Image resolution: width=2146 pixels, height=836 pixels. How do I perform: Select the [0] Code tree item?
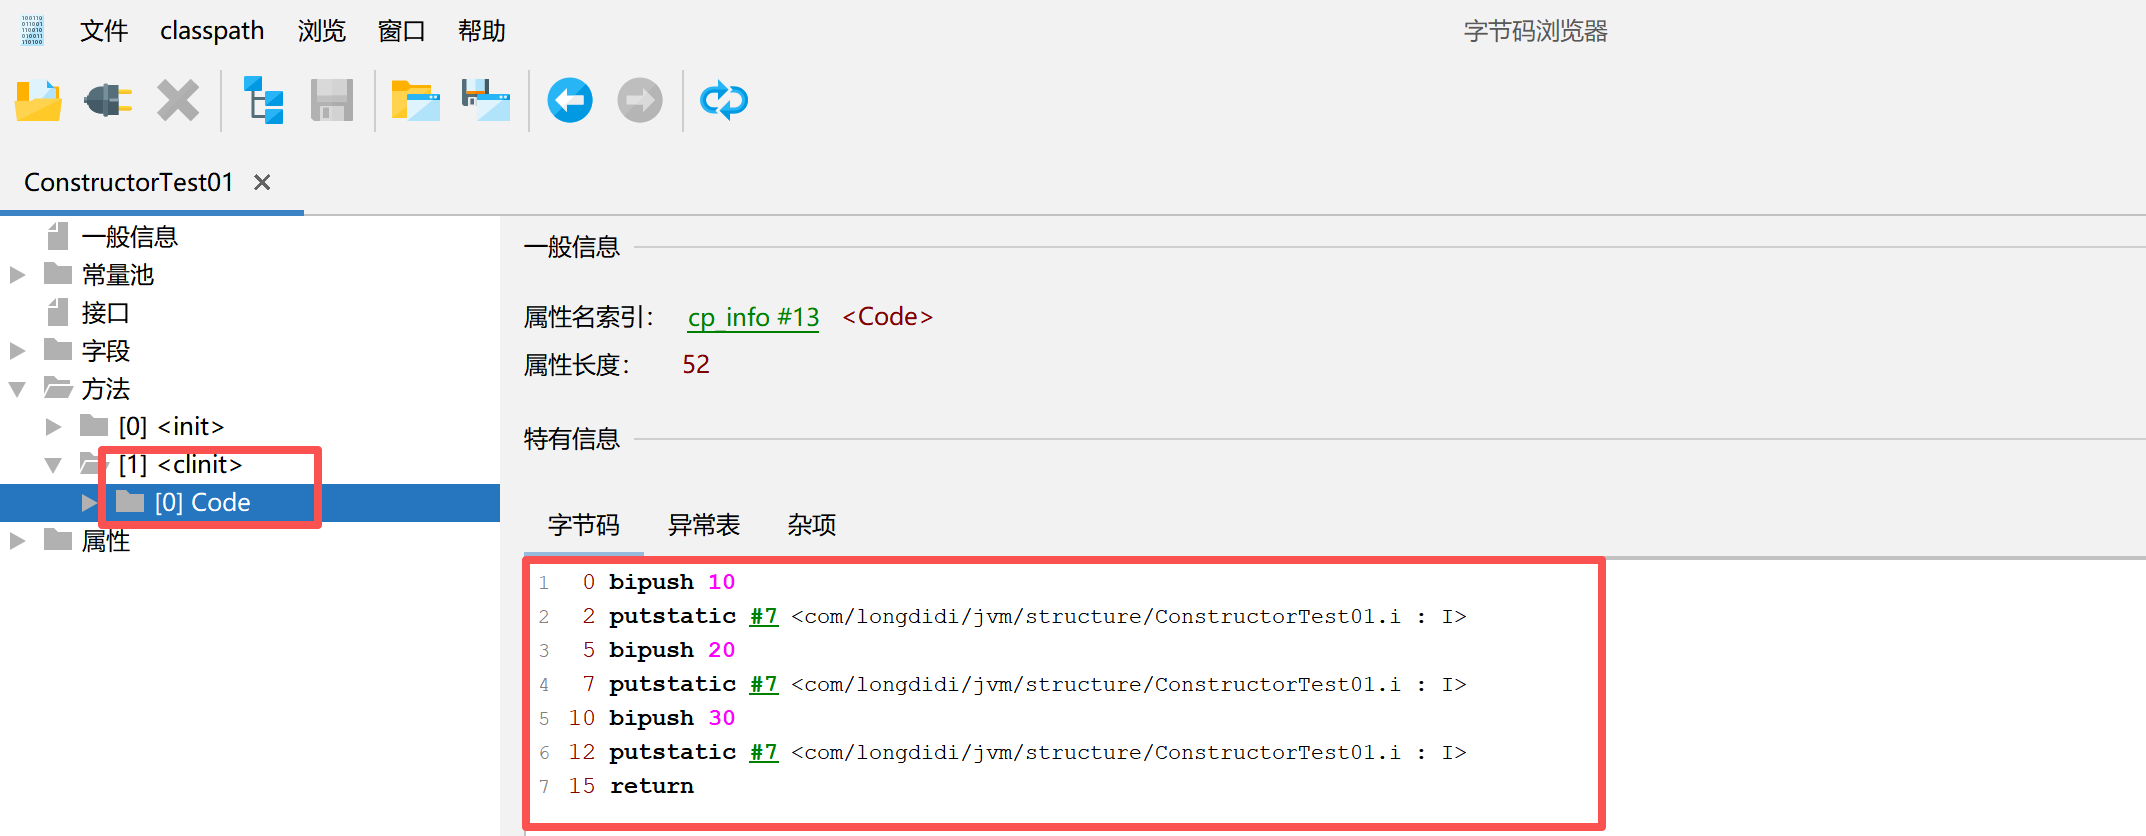tap(202, 503)
